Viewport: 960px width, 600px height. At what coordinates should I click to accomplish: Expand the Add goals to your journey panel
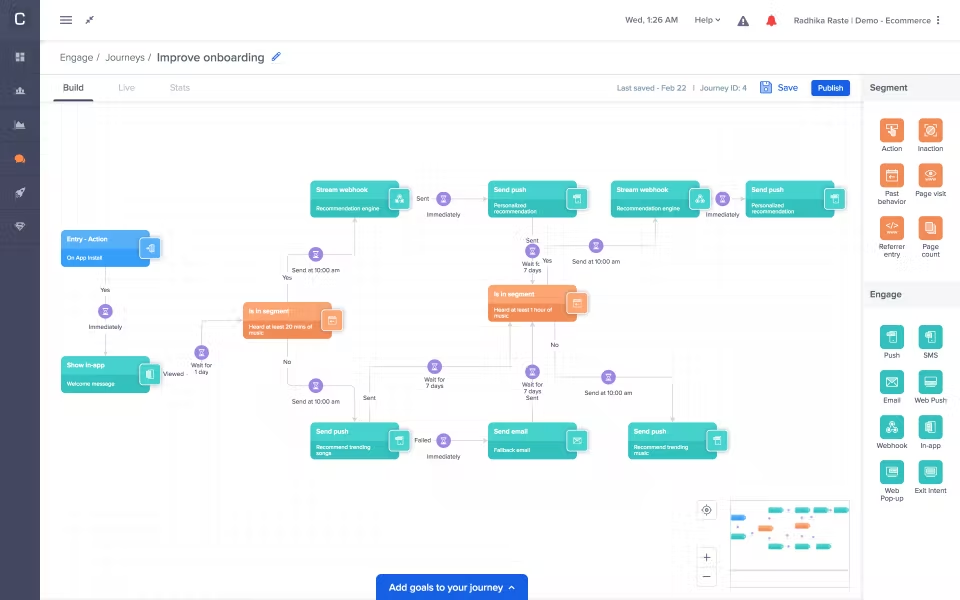[x=452, y=587]
